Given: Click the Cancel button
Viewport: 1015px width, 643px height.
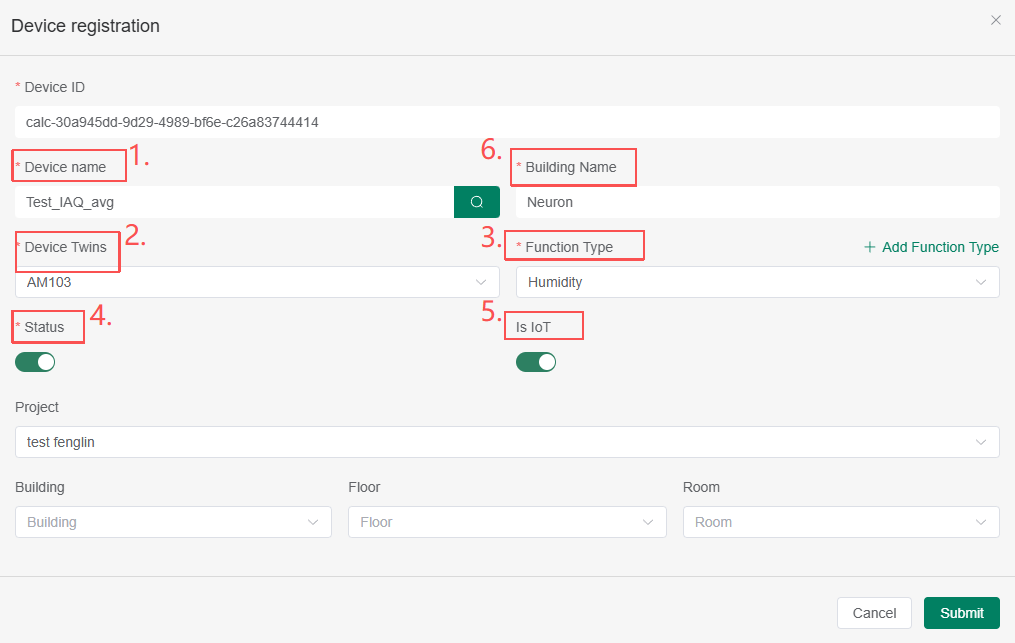Looking at the screenshot, I should (x=874, y=613).
